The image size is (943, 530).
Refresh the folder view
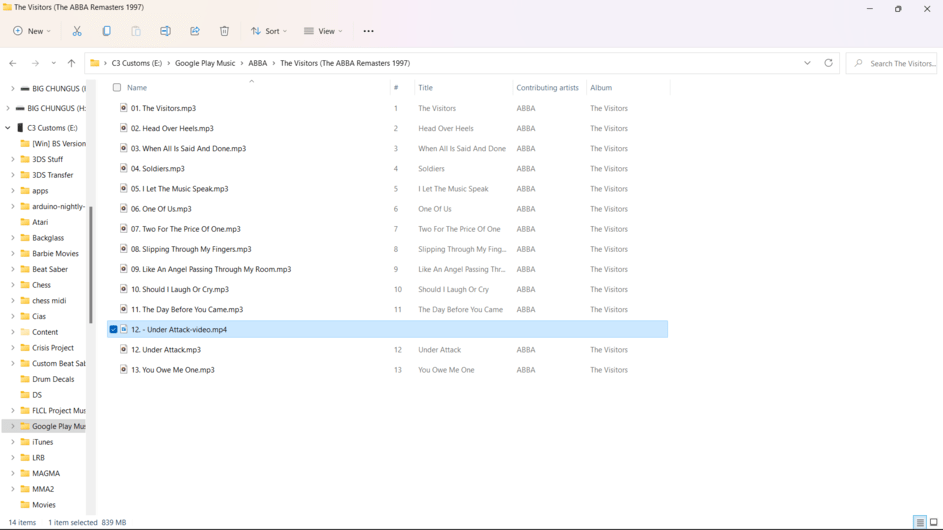[x=828, y=63]
